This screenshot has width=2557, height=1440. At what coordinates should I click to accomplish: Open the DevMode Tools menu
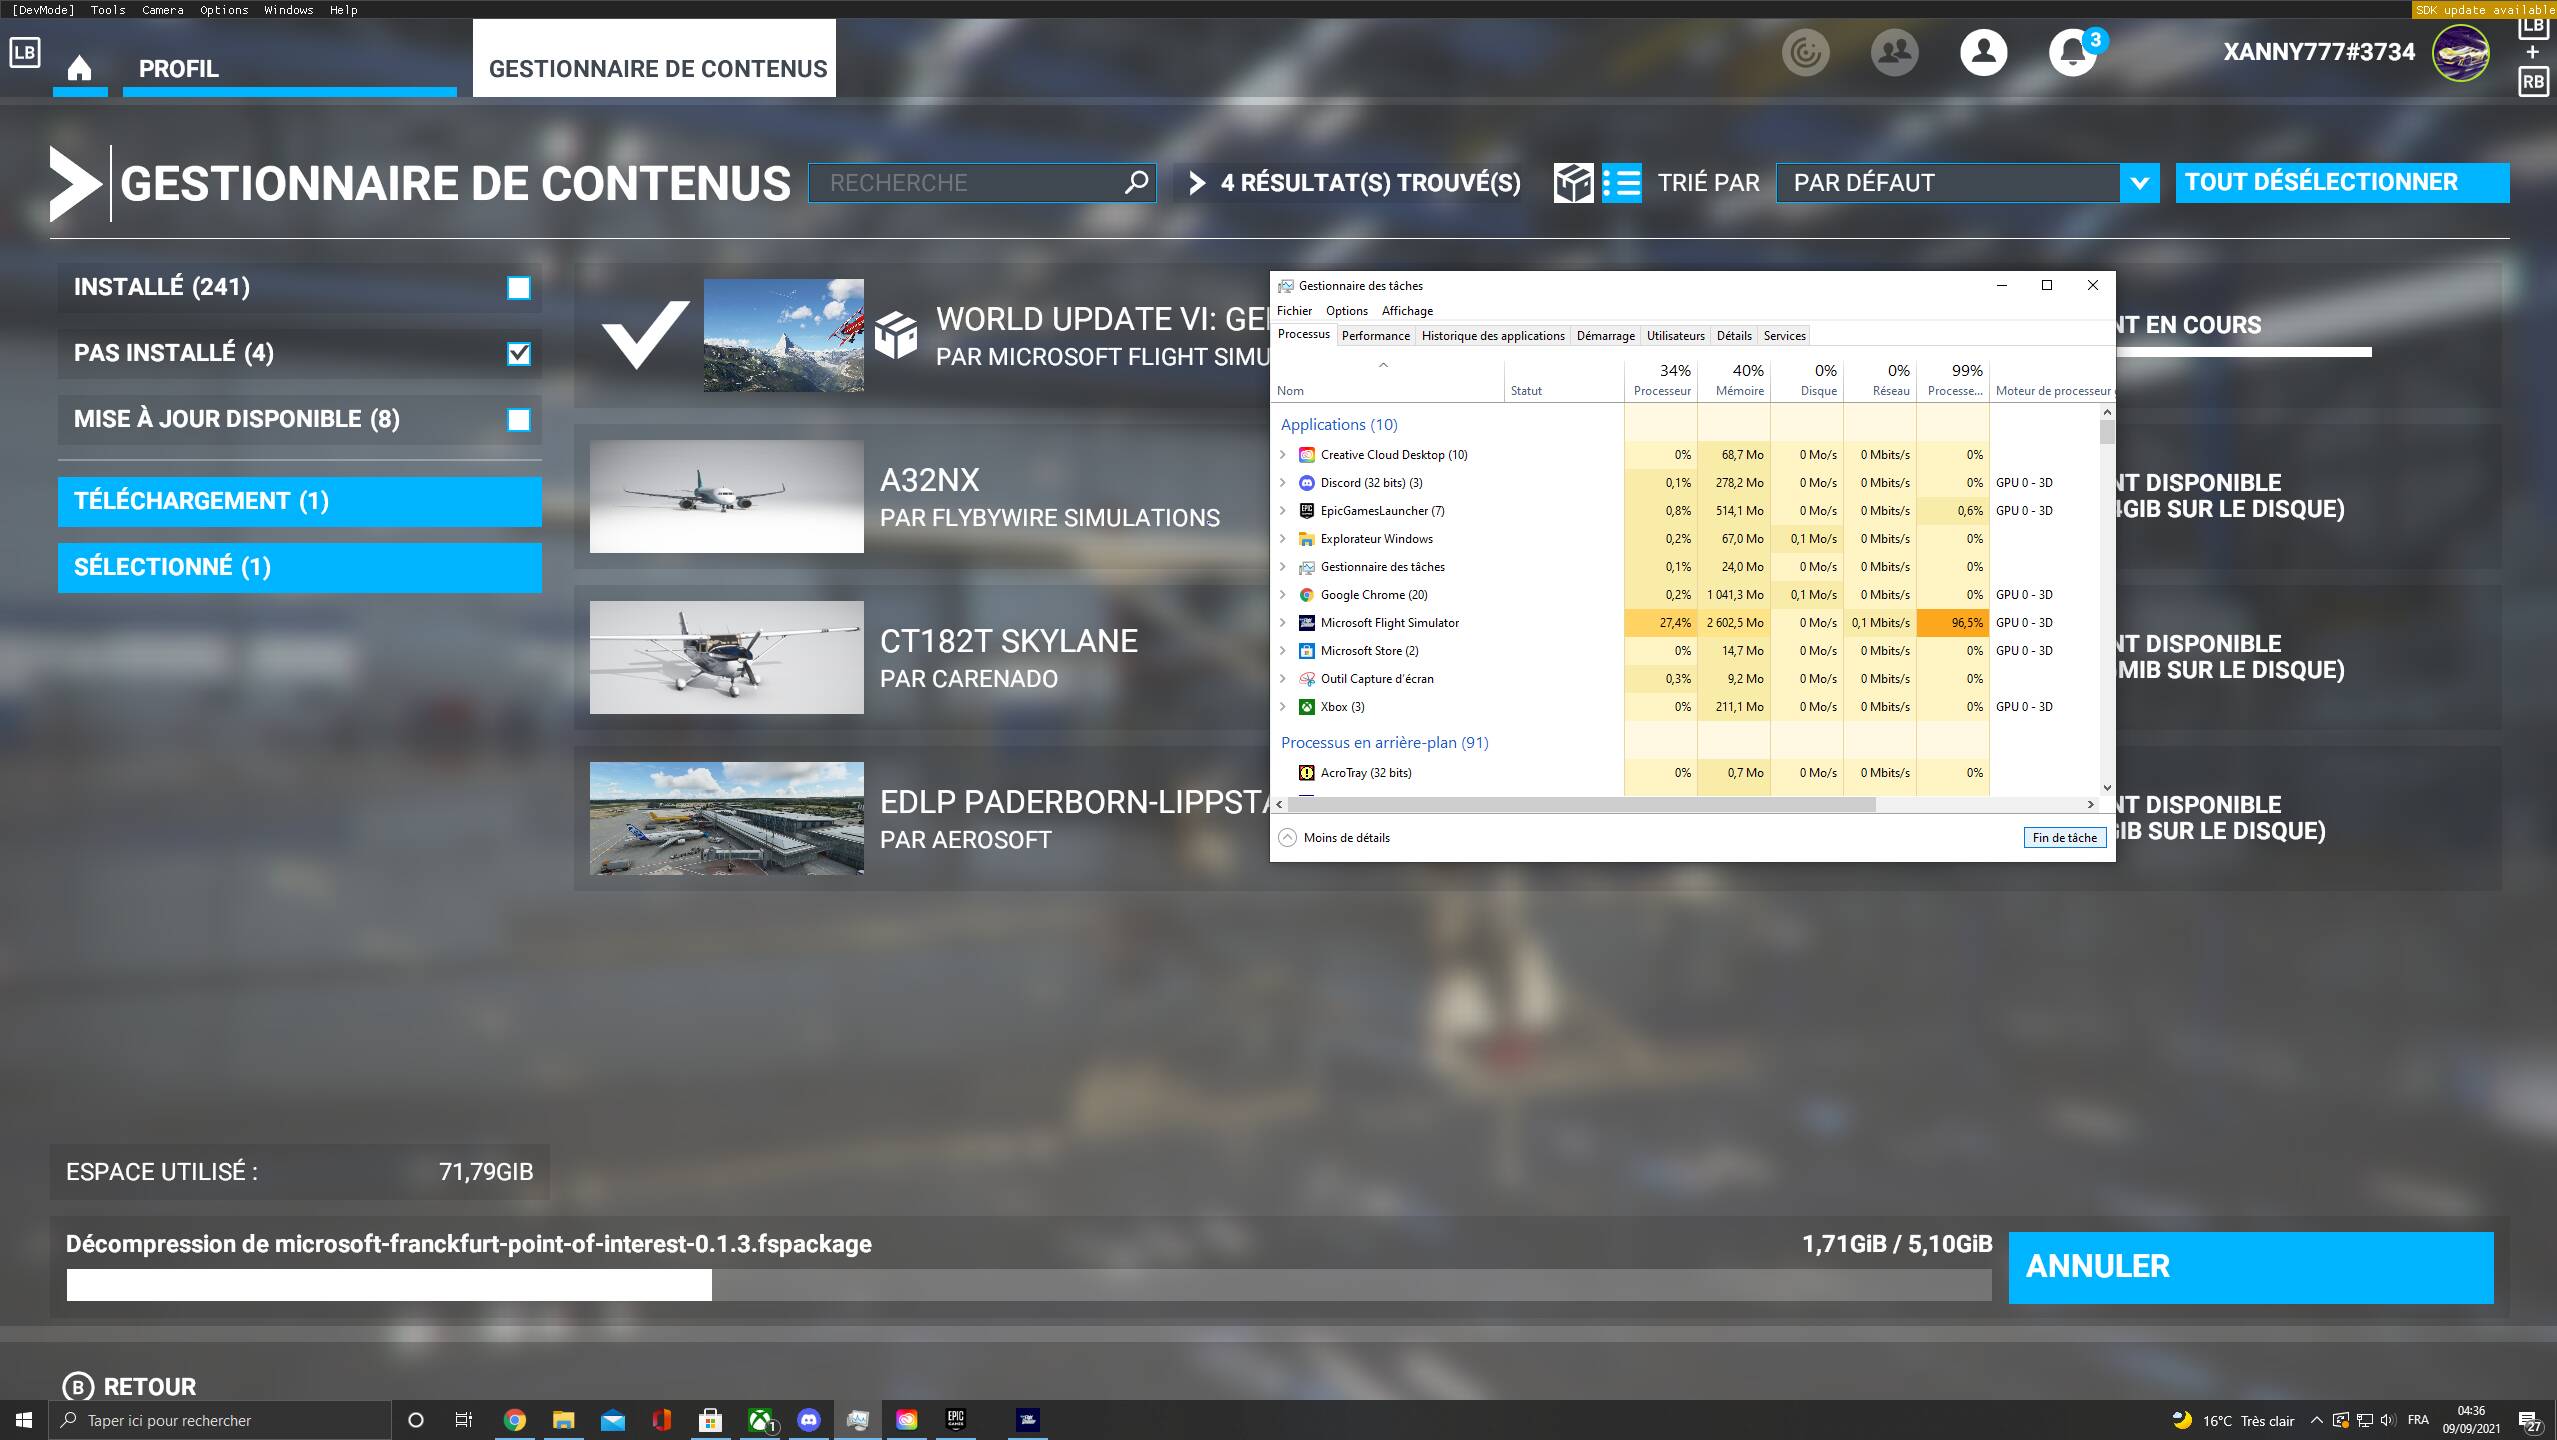[108, 10]
